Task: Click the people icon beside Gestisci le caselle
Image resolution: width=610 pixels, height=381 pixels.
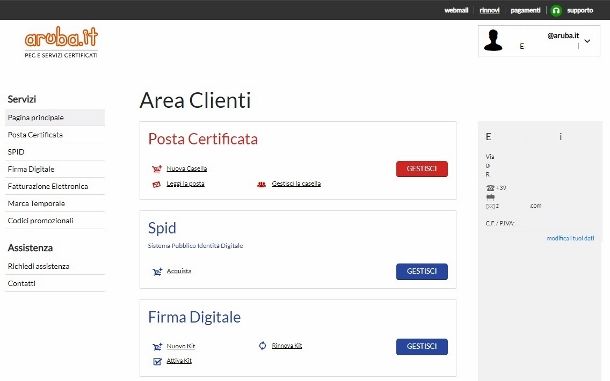Action: tap(261, 184)
